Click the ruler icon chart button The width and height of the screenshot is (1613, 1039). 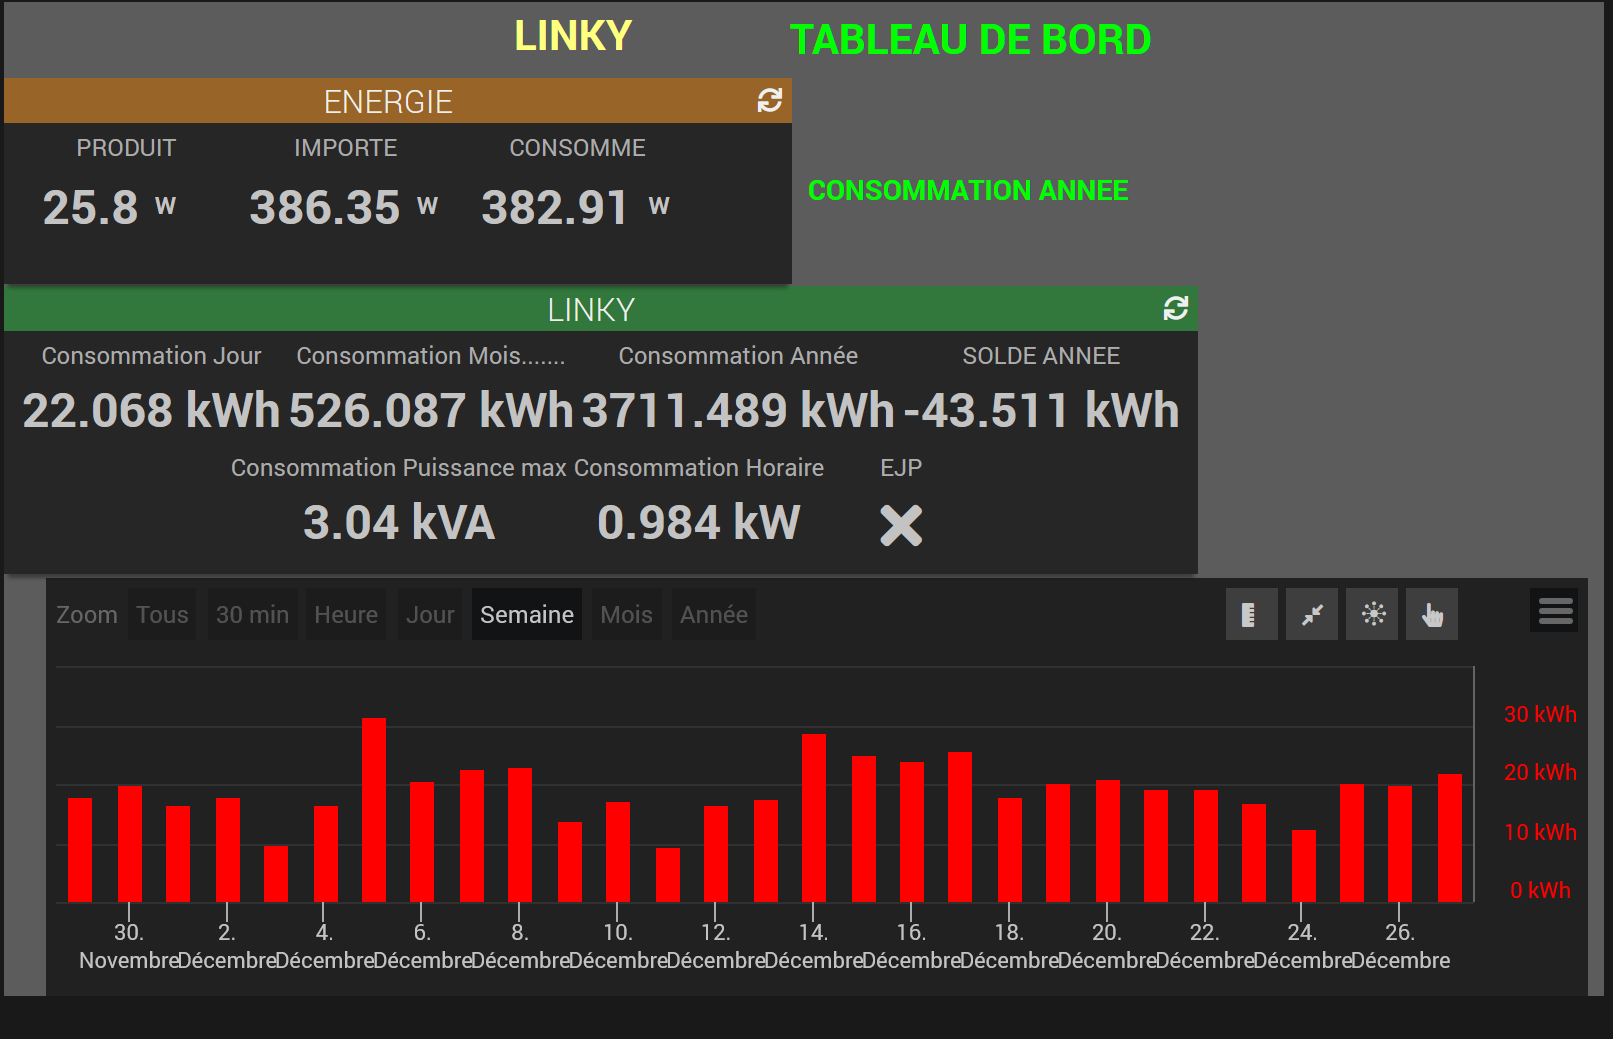pos(1250,614)
